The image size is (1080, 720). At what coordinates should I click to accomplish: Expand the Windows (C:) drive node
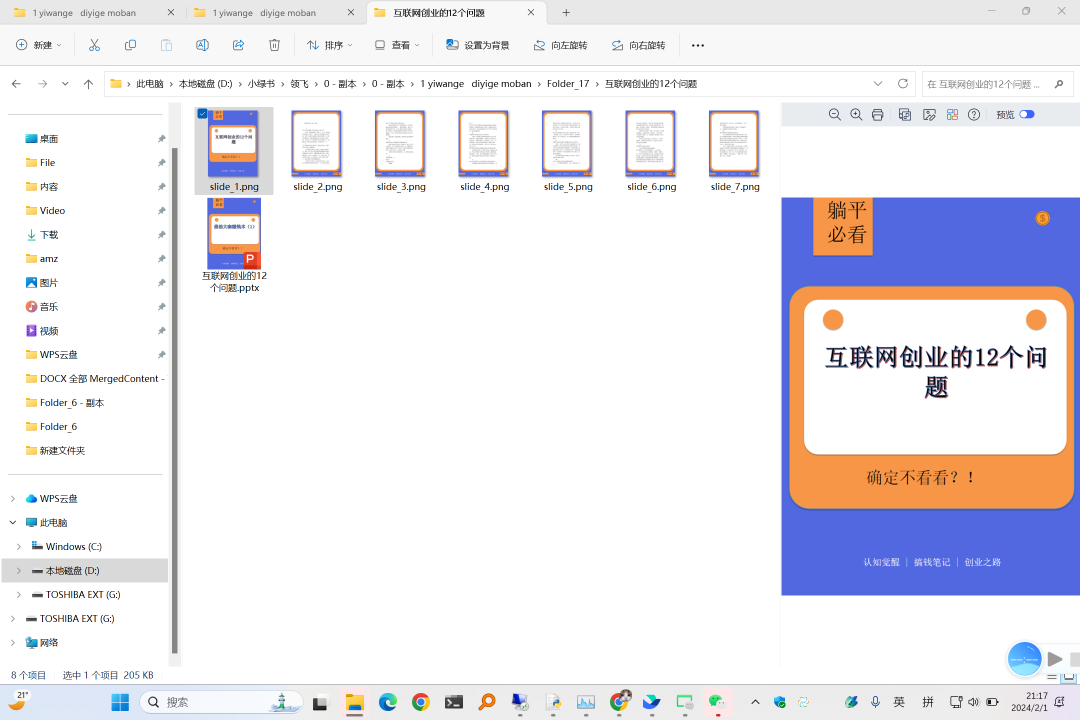click(19, 546)
